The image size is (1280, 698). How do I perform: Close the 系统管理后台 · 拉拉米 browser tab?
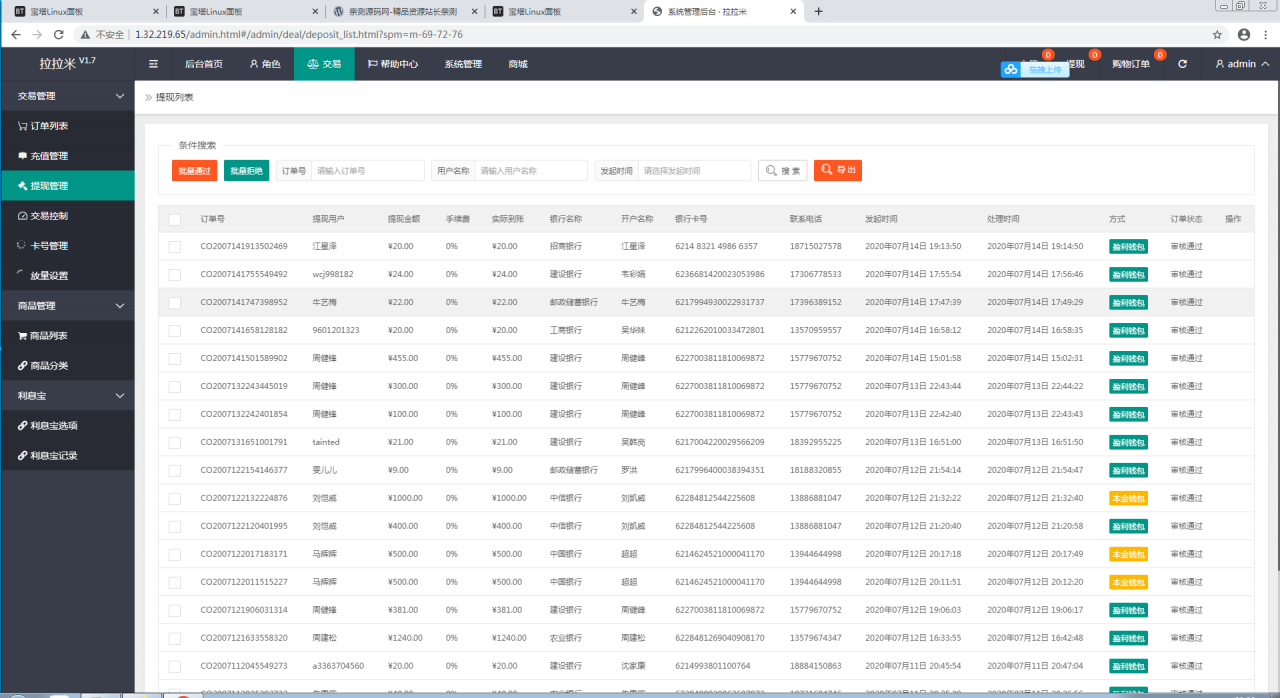(x=793, y=11)
